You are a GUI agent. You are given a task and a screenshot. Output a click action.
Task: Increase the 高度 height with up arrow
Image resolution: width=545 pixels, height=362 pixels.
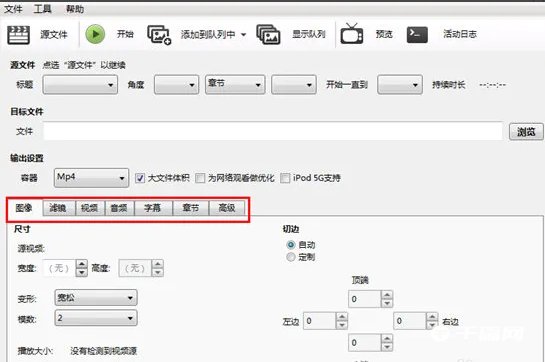[x=157, y=264]
